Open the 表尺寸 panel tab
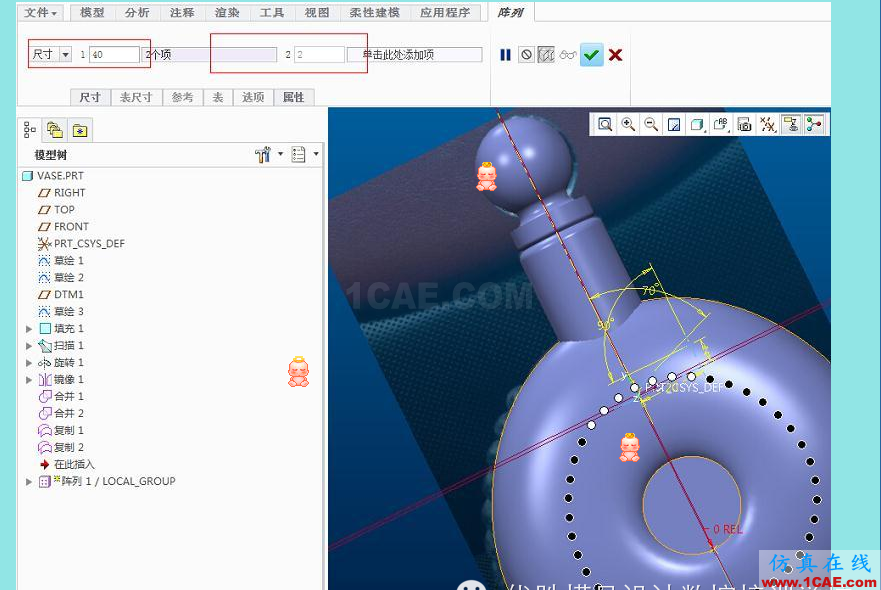 click(137, 97)
